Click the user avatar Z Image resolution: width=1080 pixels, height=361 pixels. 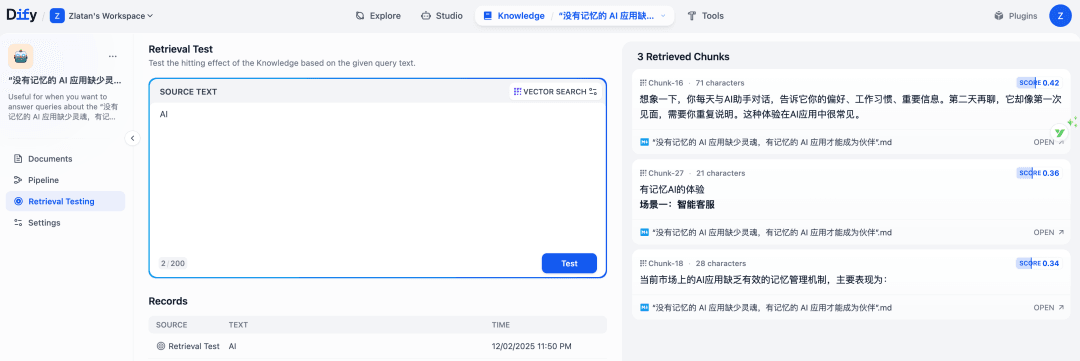(1060, 15)
